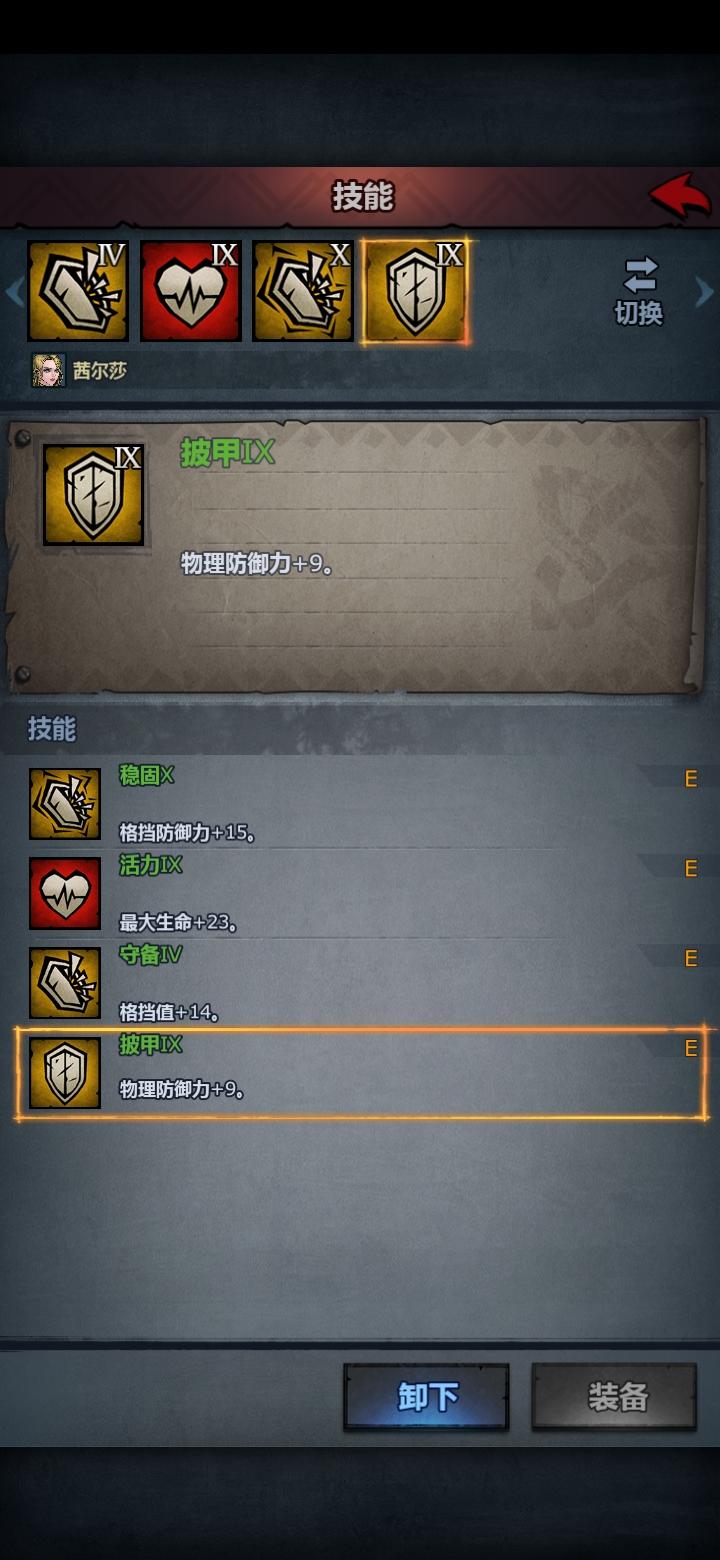Image resolution: width=720 pixels, height=1560 pixels.
Task: Click the E marker on 活力IX row
Action: click(690, 869)
